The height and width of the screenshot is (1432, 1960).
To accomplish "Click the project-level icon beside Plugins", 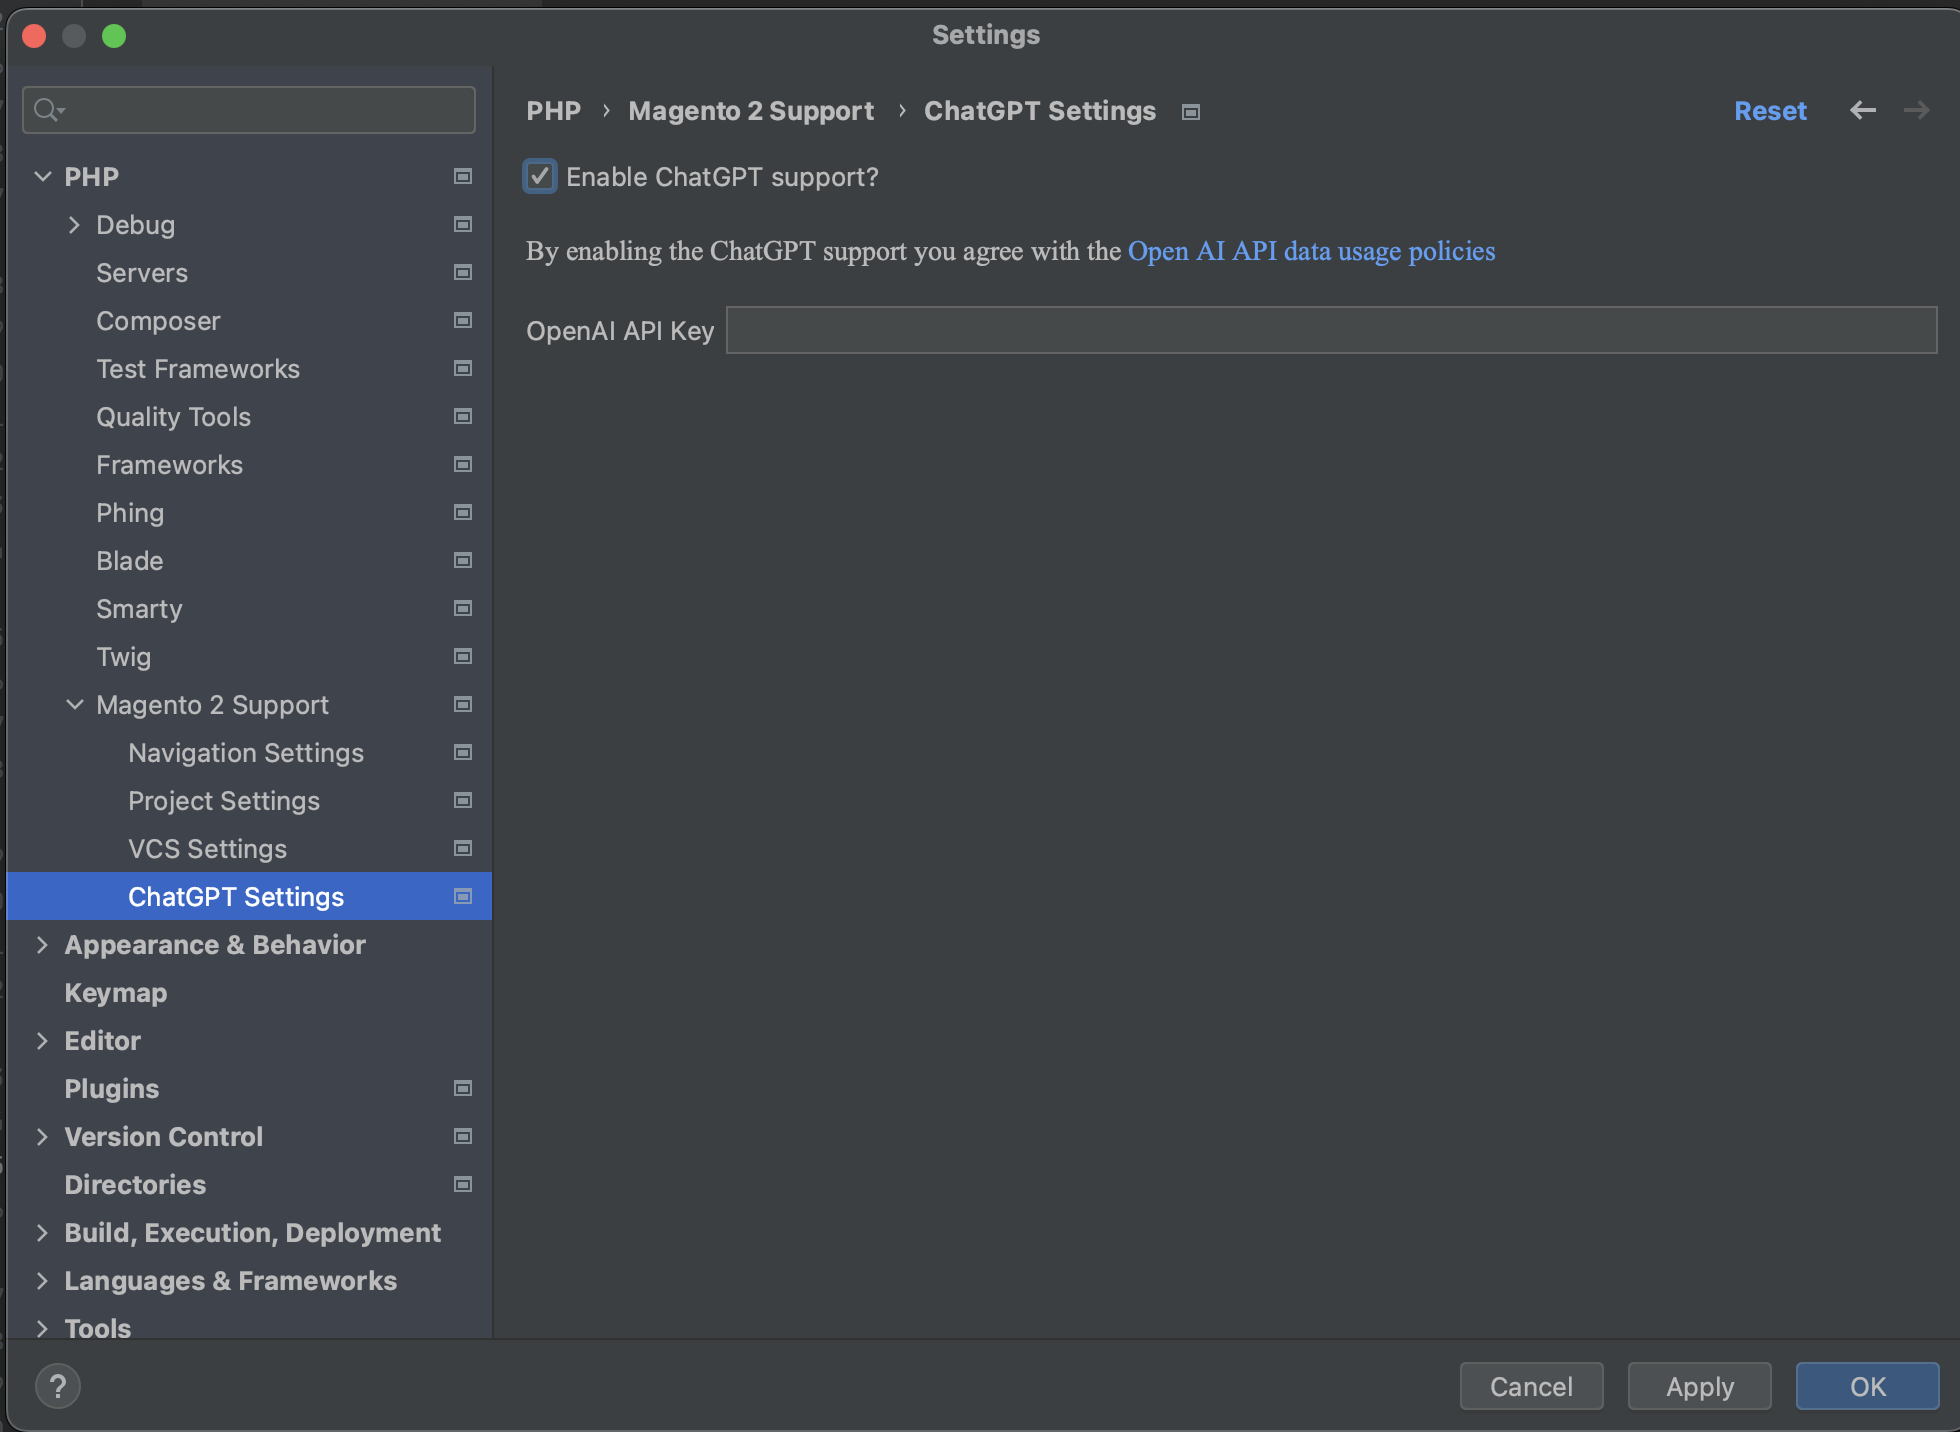I will [463, 1088].
